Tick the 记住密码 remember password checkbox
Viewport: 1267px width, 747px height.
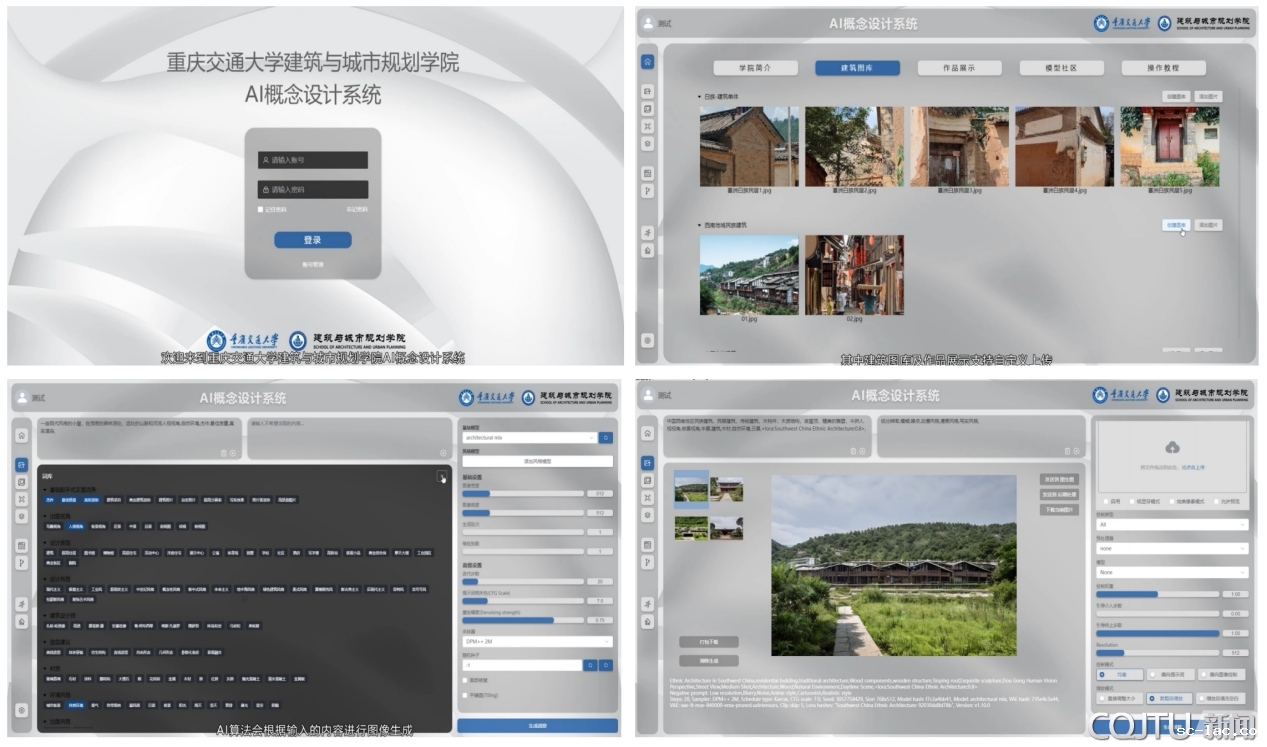pos(261,210)
